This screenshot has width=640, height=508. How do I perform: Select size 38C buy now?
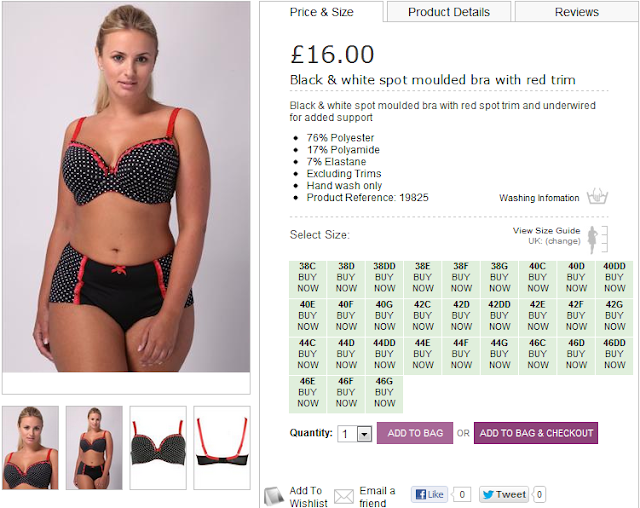pos(307,277)
